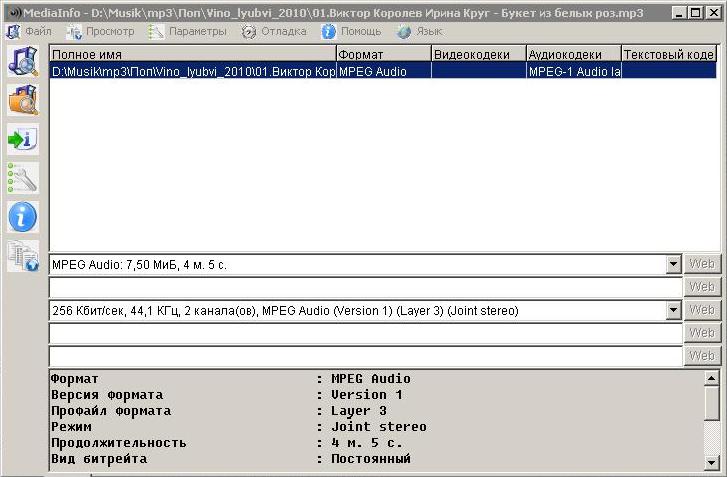Click the Профайл формата label
This screenshot has height=477, width=727.
tap(111, 411)
